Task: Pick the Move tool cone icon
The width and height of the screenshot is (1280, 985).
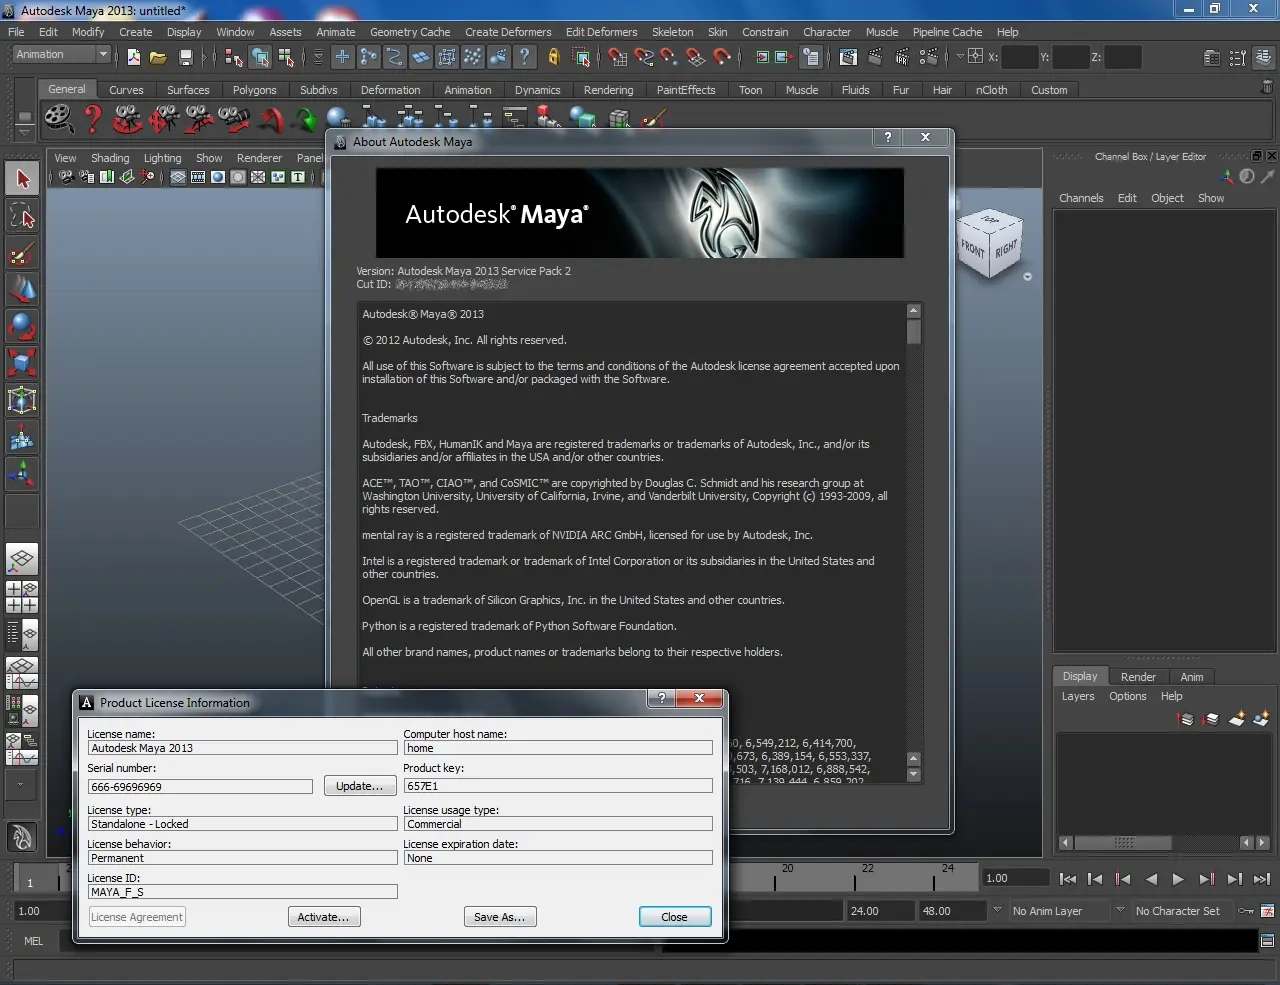Action: click(x=22, y=289)
